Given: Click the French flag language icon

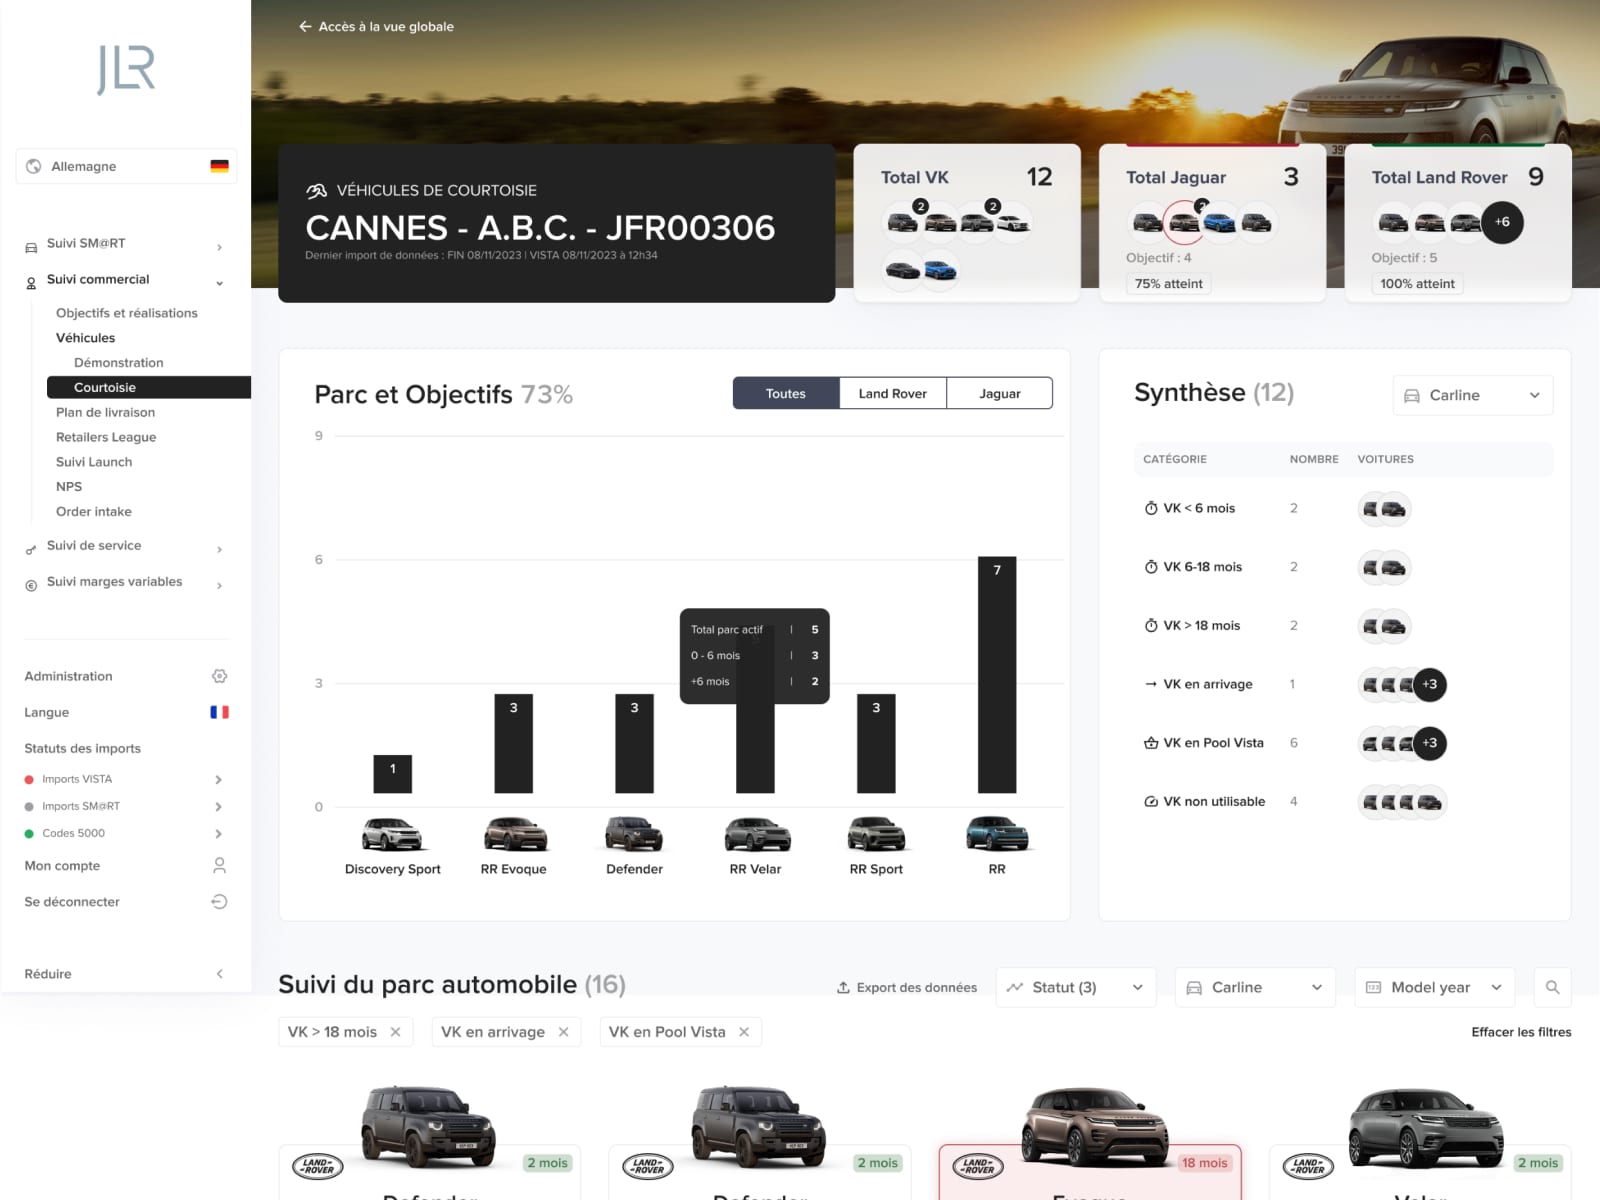Looking at the screenshot, I should (x=220, y=712).
